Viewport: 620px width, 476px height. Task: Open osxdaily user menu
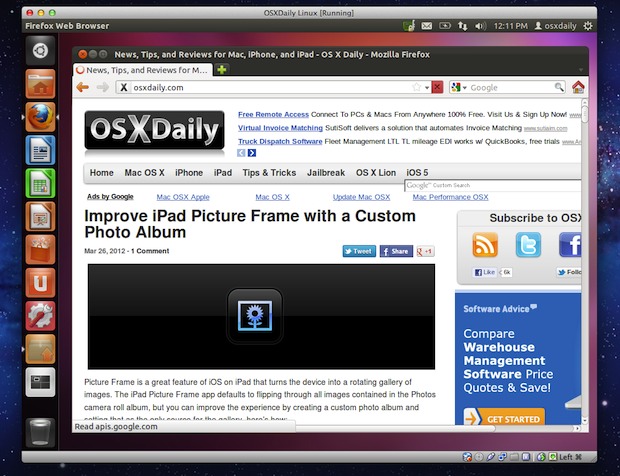point(555,26)
